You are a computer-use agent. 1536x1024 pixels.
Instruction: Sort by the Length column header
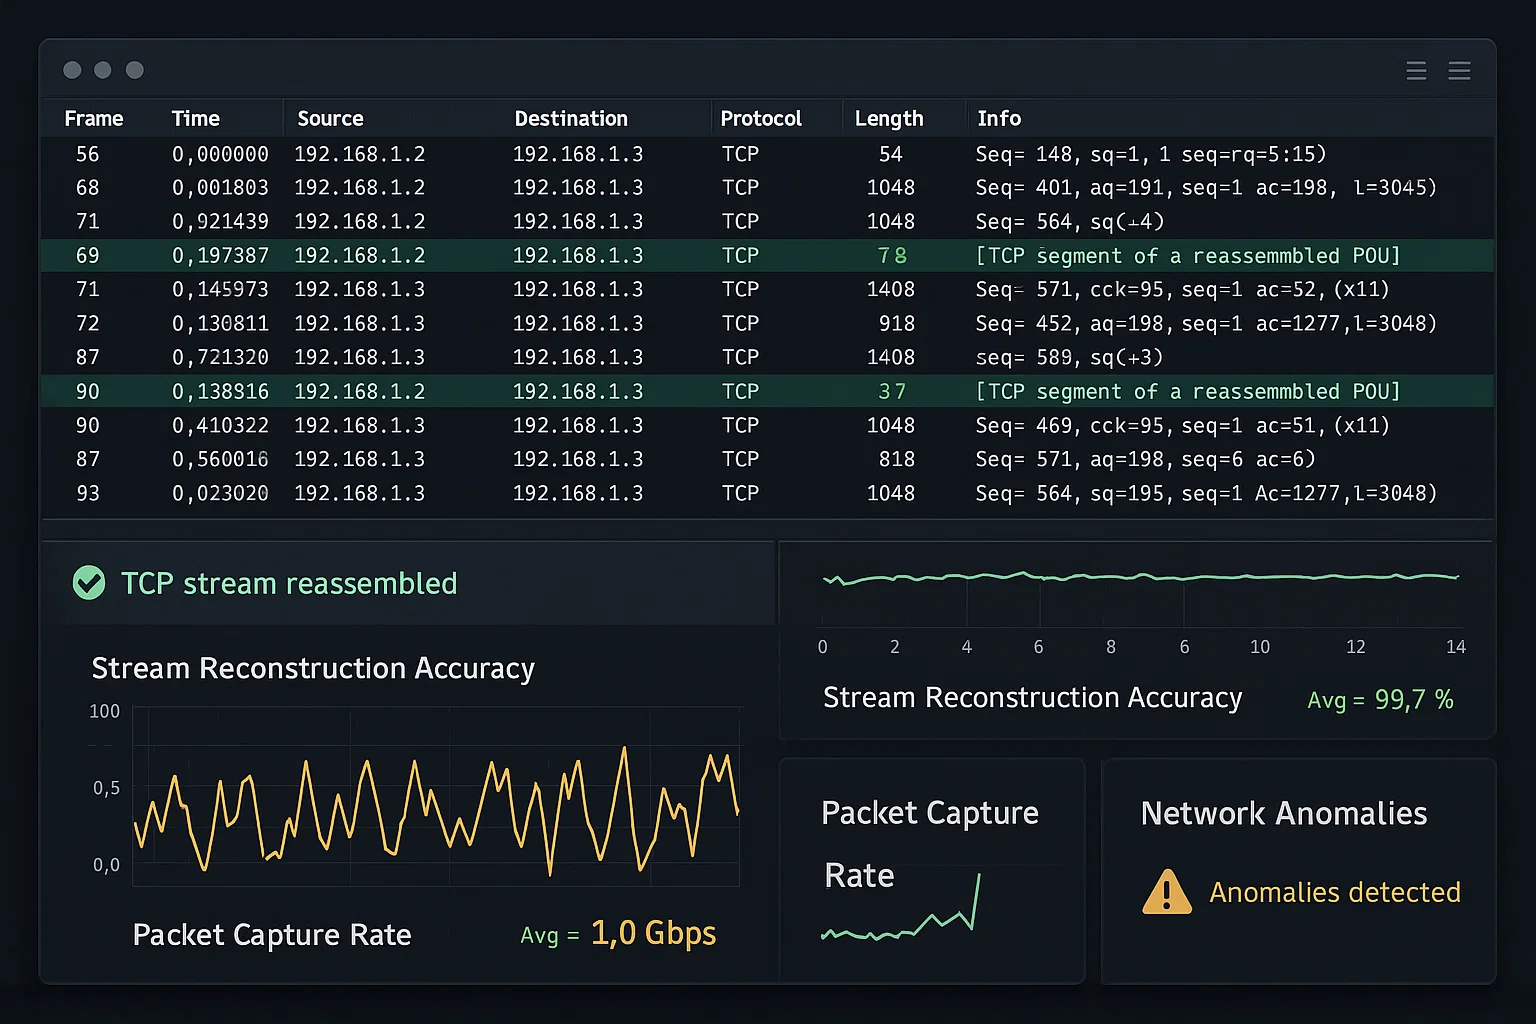pos(889,118)
